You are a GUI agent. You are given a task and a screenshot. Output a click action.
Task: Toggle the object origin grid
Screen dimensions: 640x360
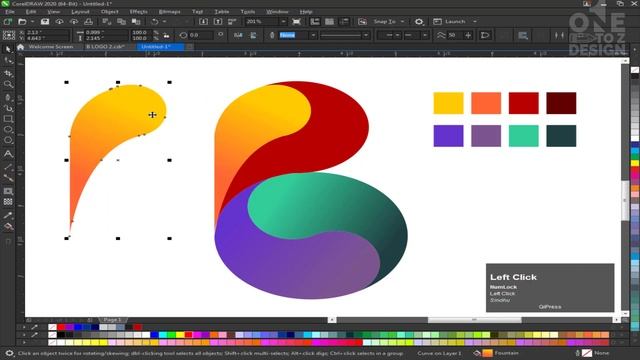[9, 35]
